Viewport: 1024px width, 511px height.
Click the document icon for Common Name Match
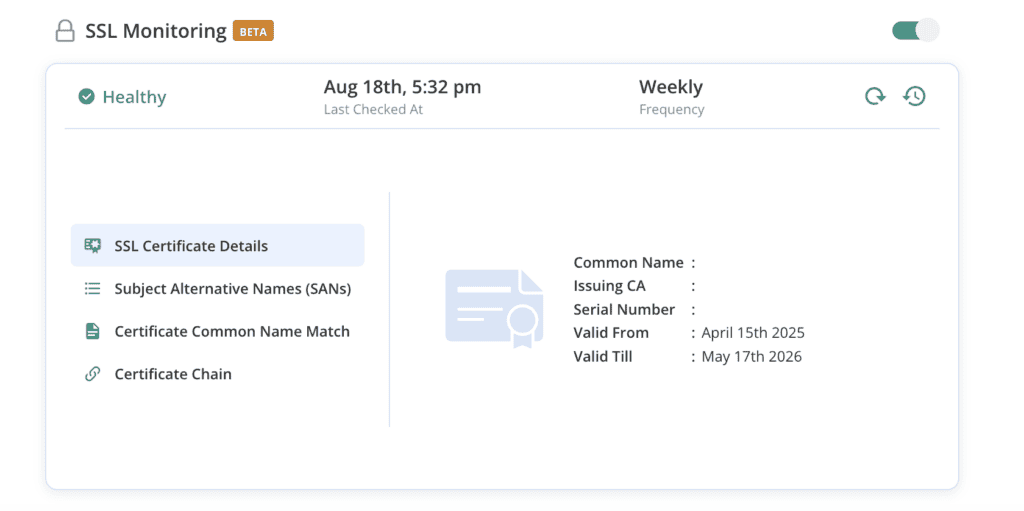point(93,331)
